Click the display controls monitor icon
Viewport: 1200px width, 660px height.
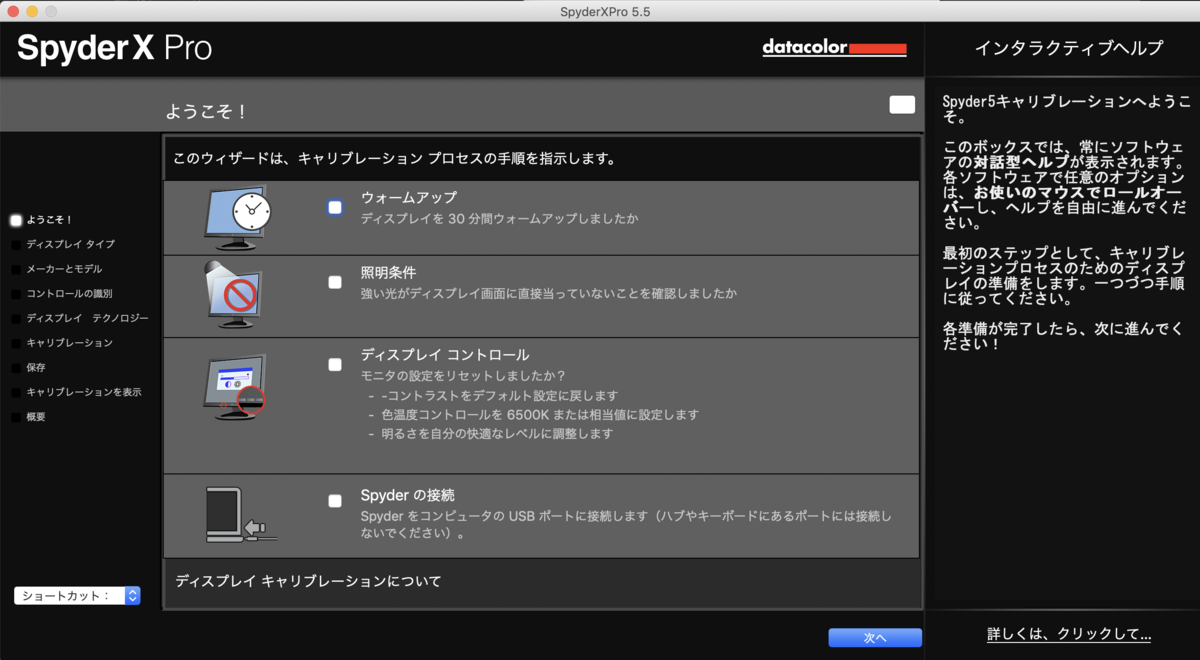(237, 386)
